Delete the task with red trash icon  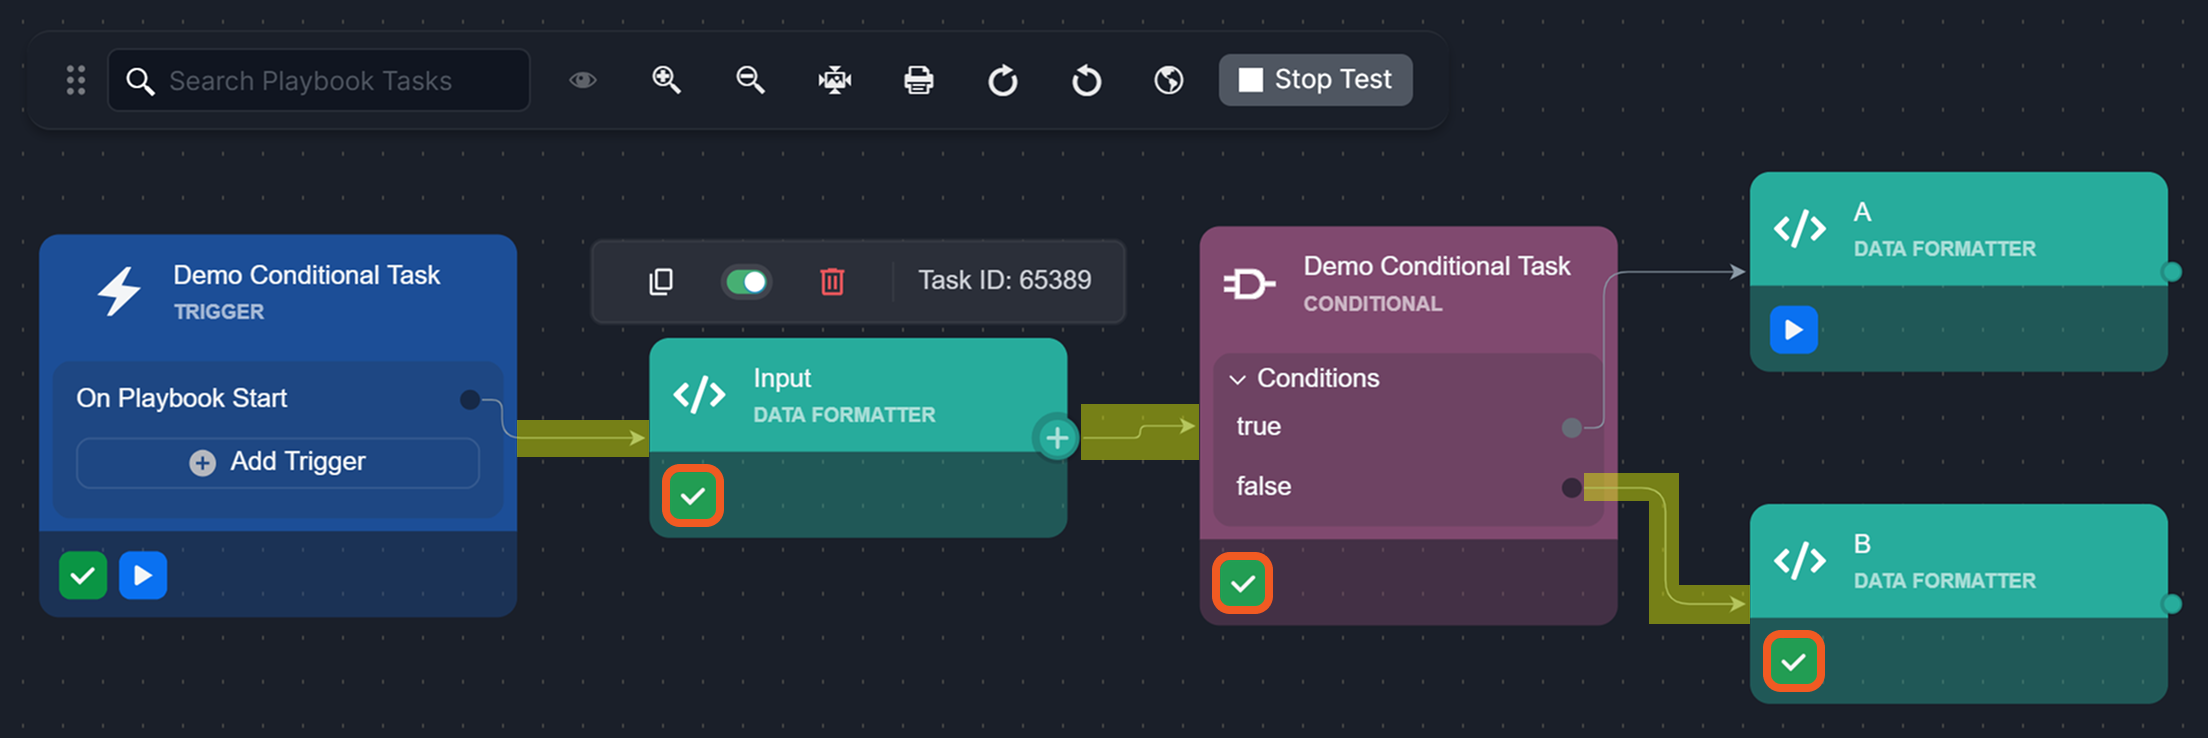[x=832, y=282]
